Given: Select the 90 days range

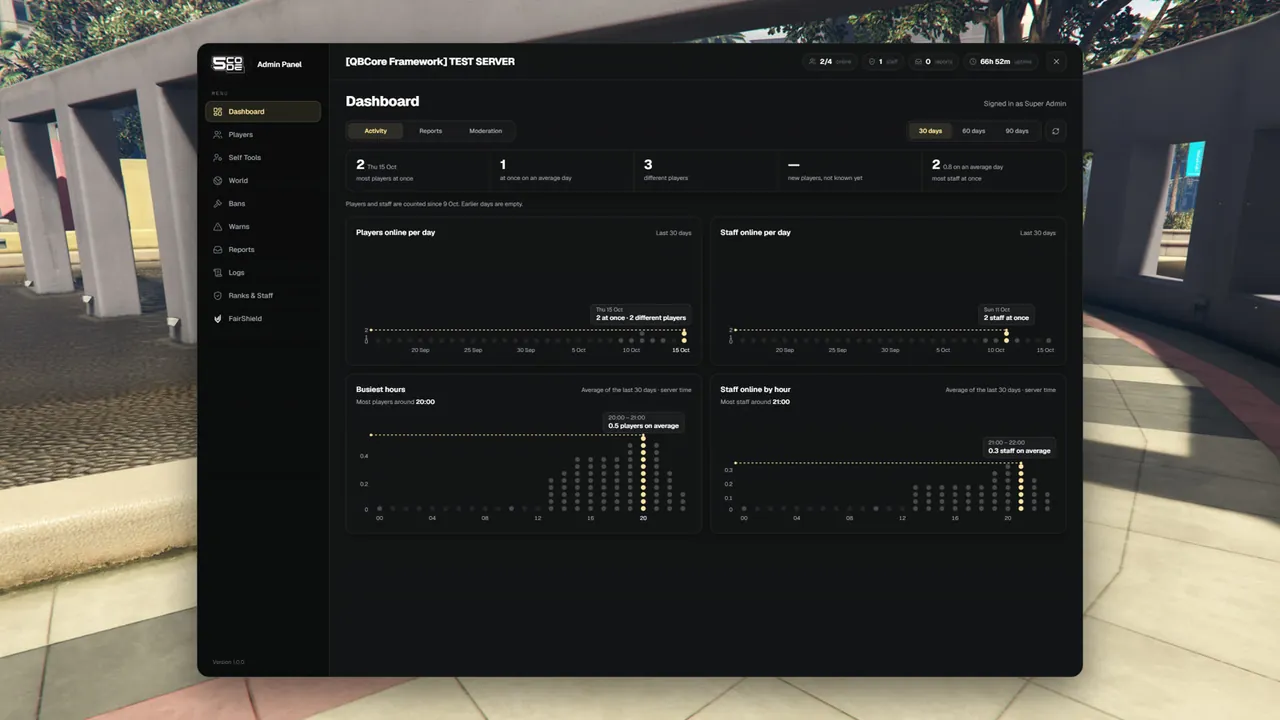Looking at the screenshot, I should click(x=1017, y=131).
